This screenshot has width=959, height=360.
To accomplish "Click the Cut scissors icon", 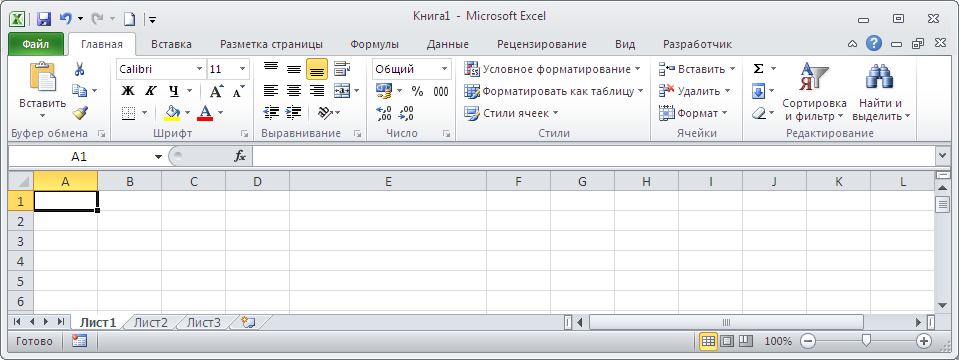I will click(80, 68).
